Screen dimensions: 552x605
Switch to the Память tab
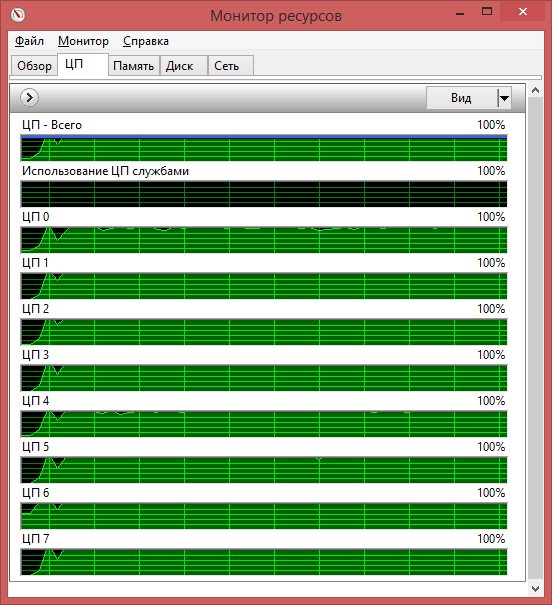(x=134, y=66)
